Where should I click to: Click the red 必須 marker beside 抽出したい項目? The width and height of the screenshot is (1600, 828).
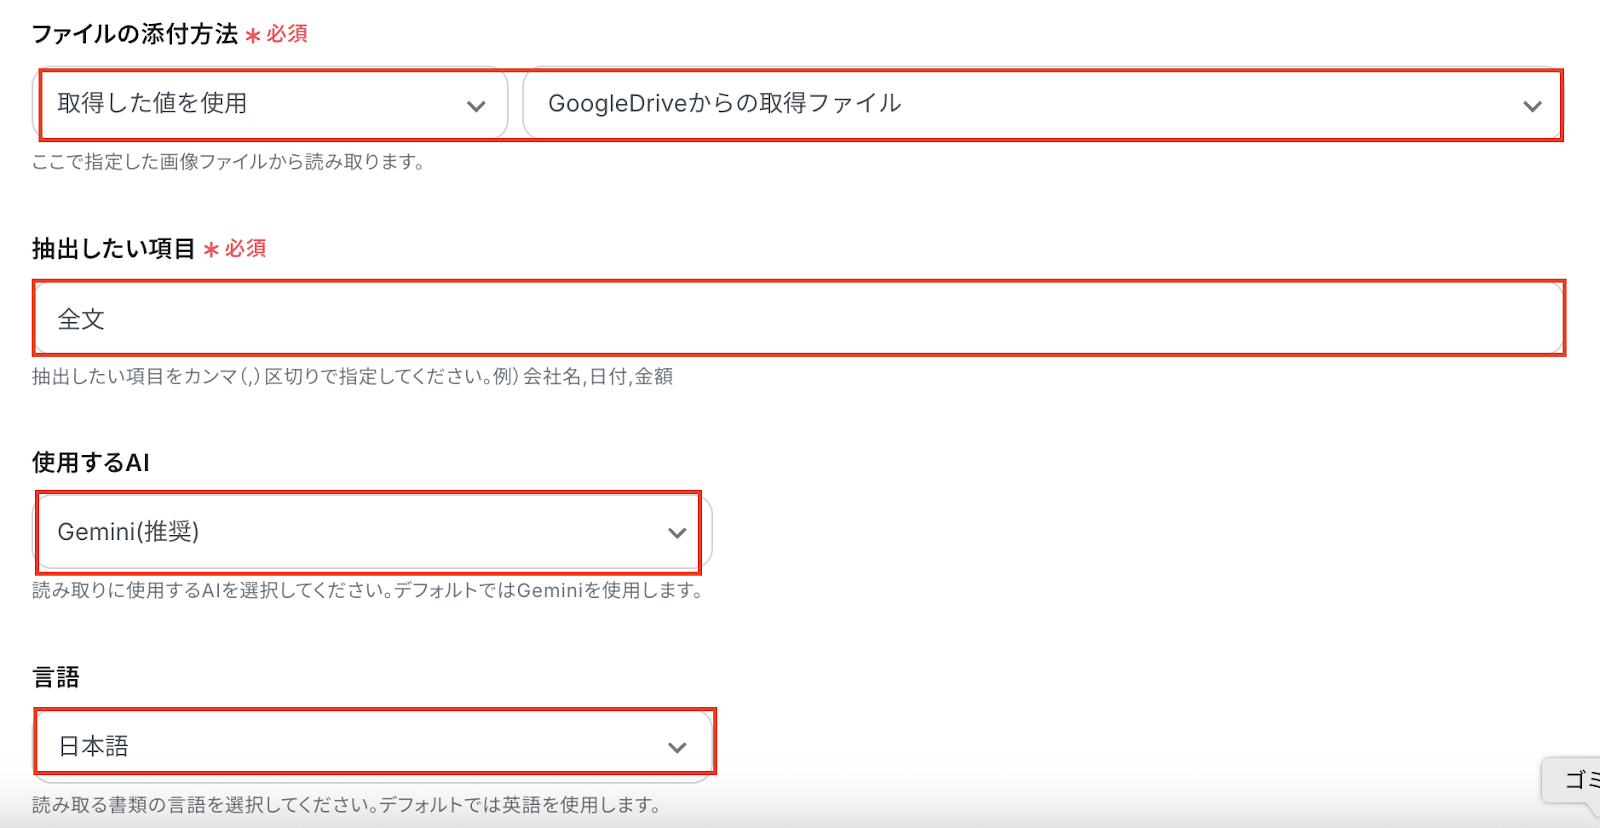click(x=244, y=249)
